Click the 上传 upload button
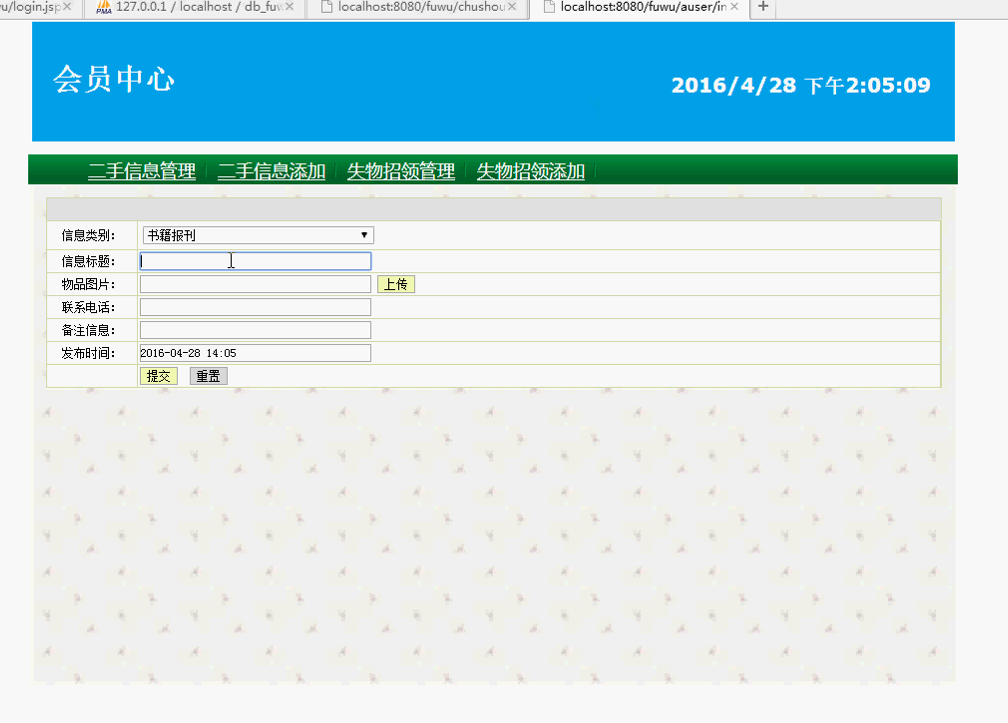This screenshot has height=723, width=1008. pyautogui.click(x=396, y=284)
